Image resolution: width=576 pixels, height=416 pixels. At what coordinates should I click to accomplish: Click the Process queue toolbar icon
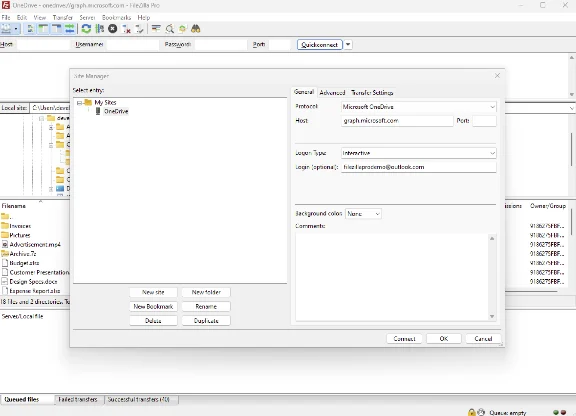pyautogui.click(x=100, y=29)
